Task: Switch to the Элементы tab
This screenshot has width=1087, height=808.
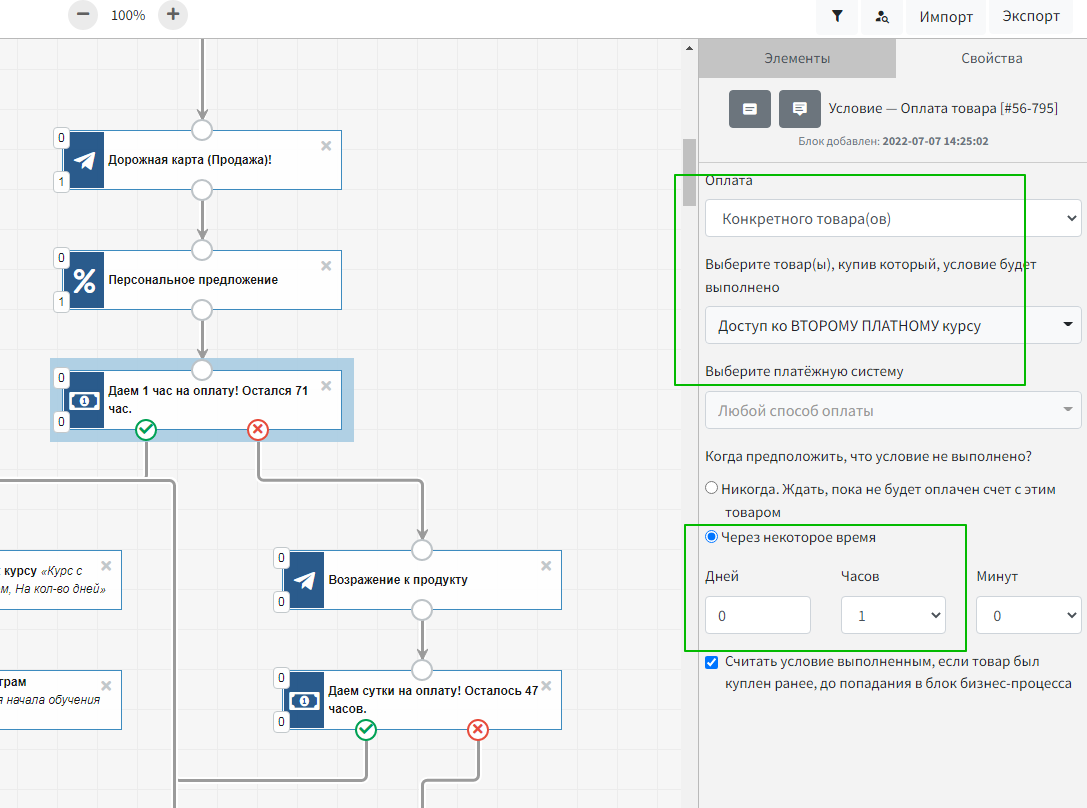Action: [x=796, y=58]
